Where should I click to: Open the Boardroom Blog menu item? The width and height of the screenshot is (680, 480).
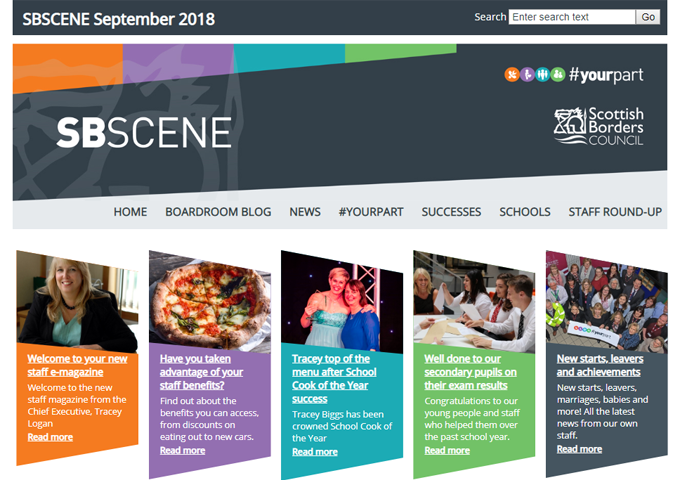coord(218,212)
